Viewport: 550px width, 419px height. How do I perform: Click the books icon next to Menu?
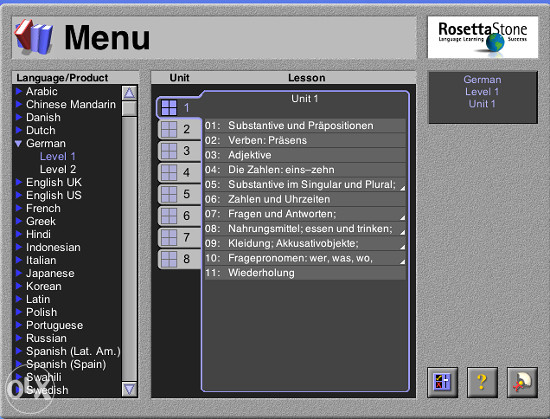click(34, 37)
